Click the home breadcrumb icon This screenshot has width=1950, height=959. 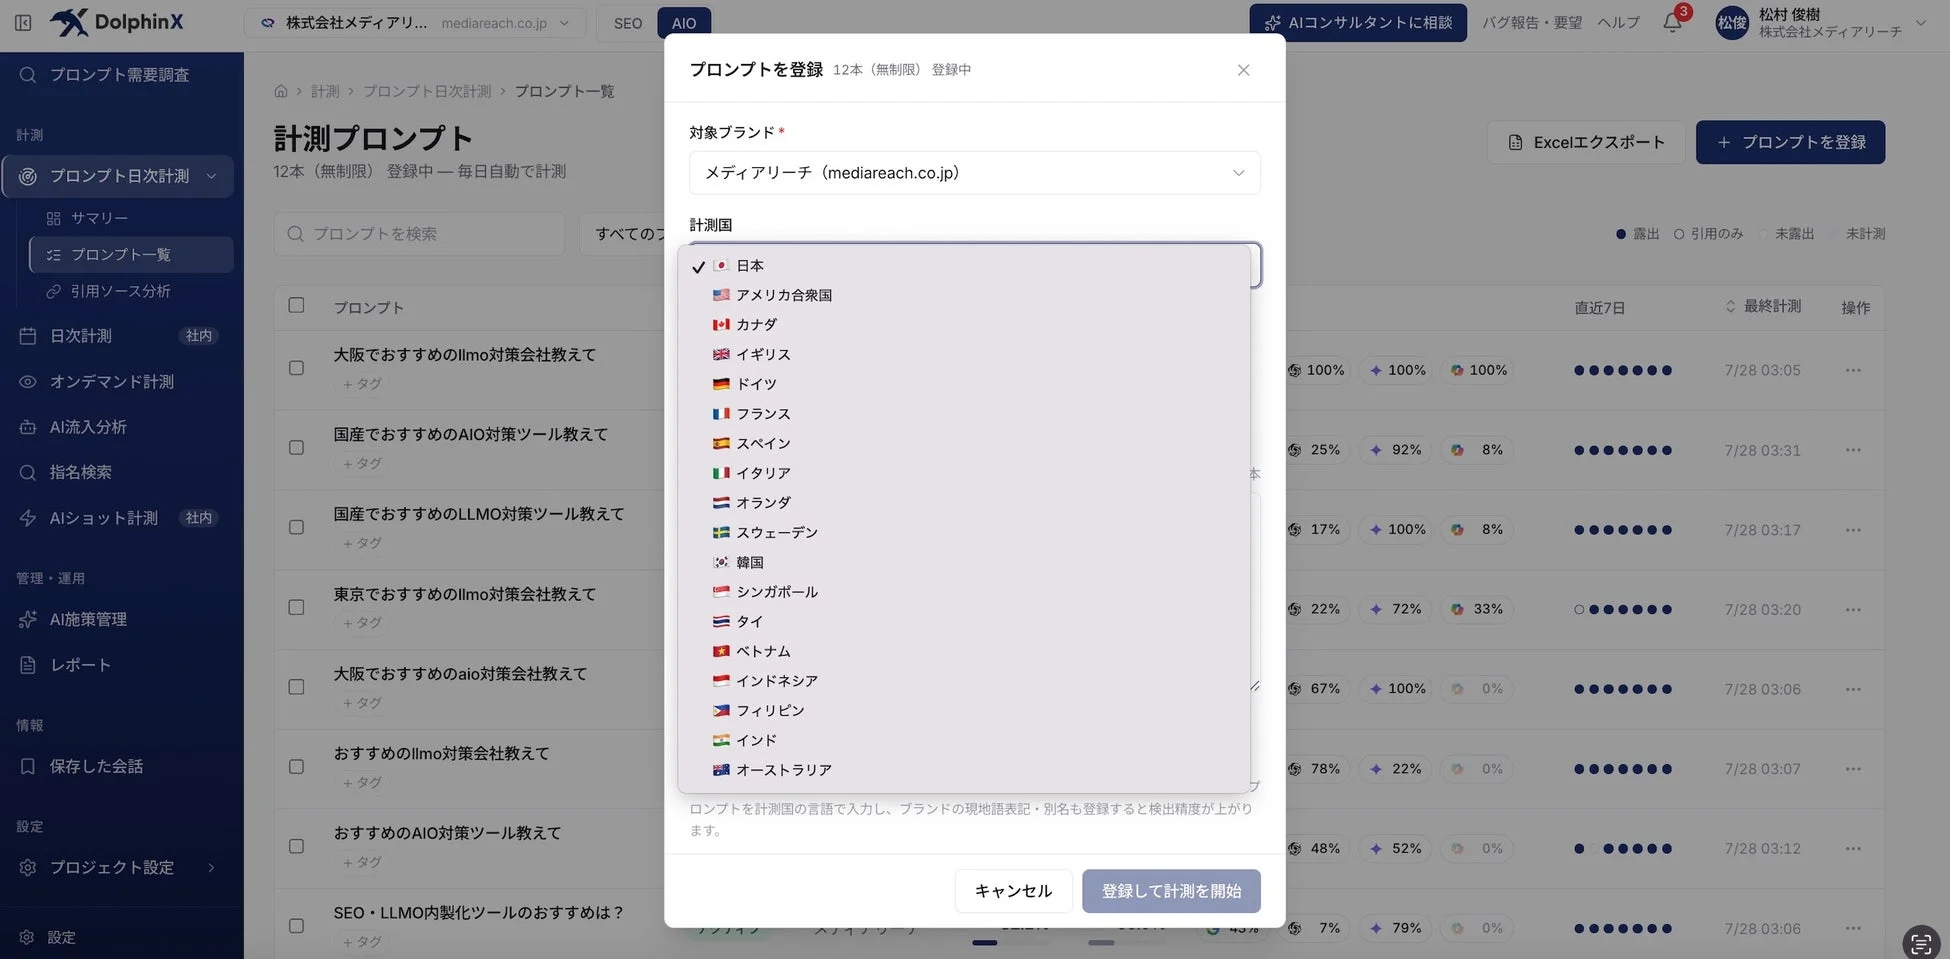click(x=281, y=91)
